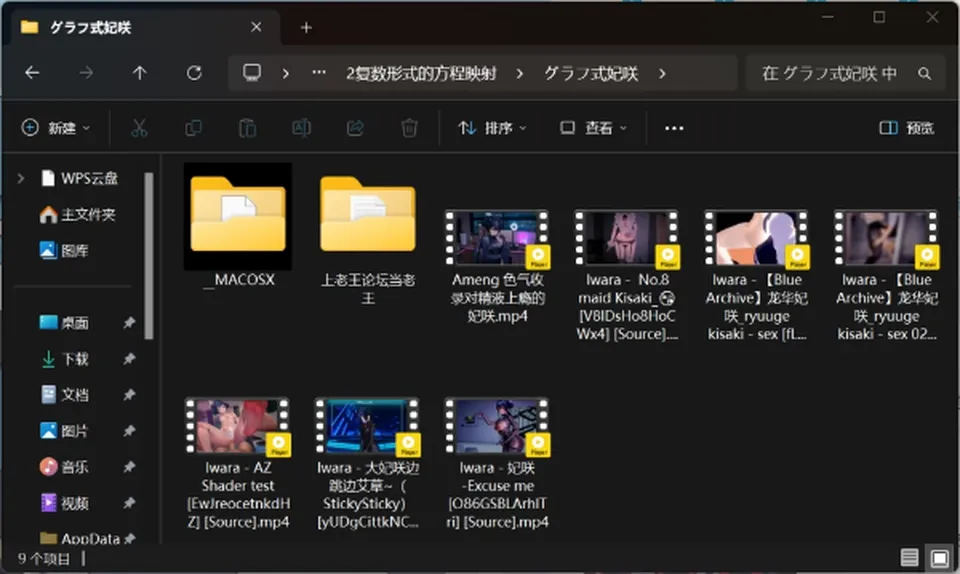Click the PC icon in address bar
Viewport: 960px width, 574px height.
click(x=252, y=73)
